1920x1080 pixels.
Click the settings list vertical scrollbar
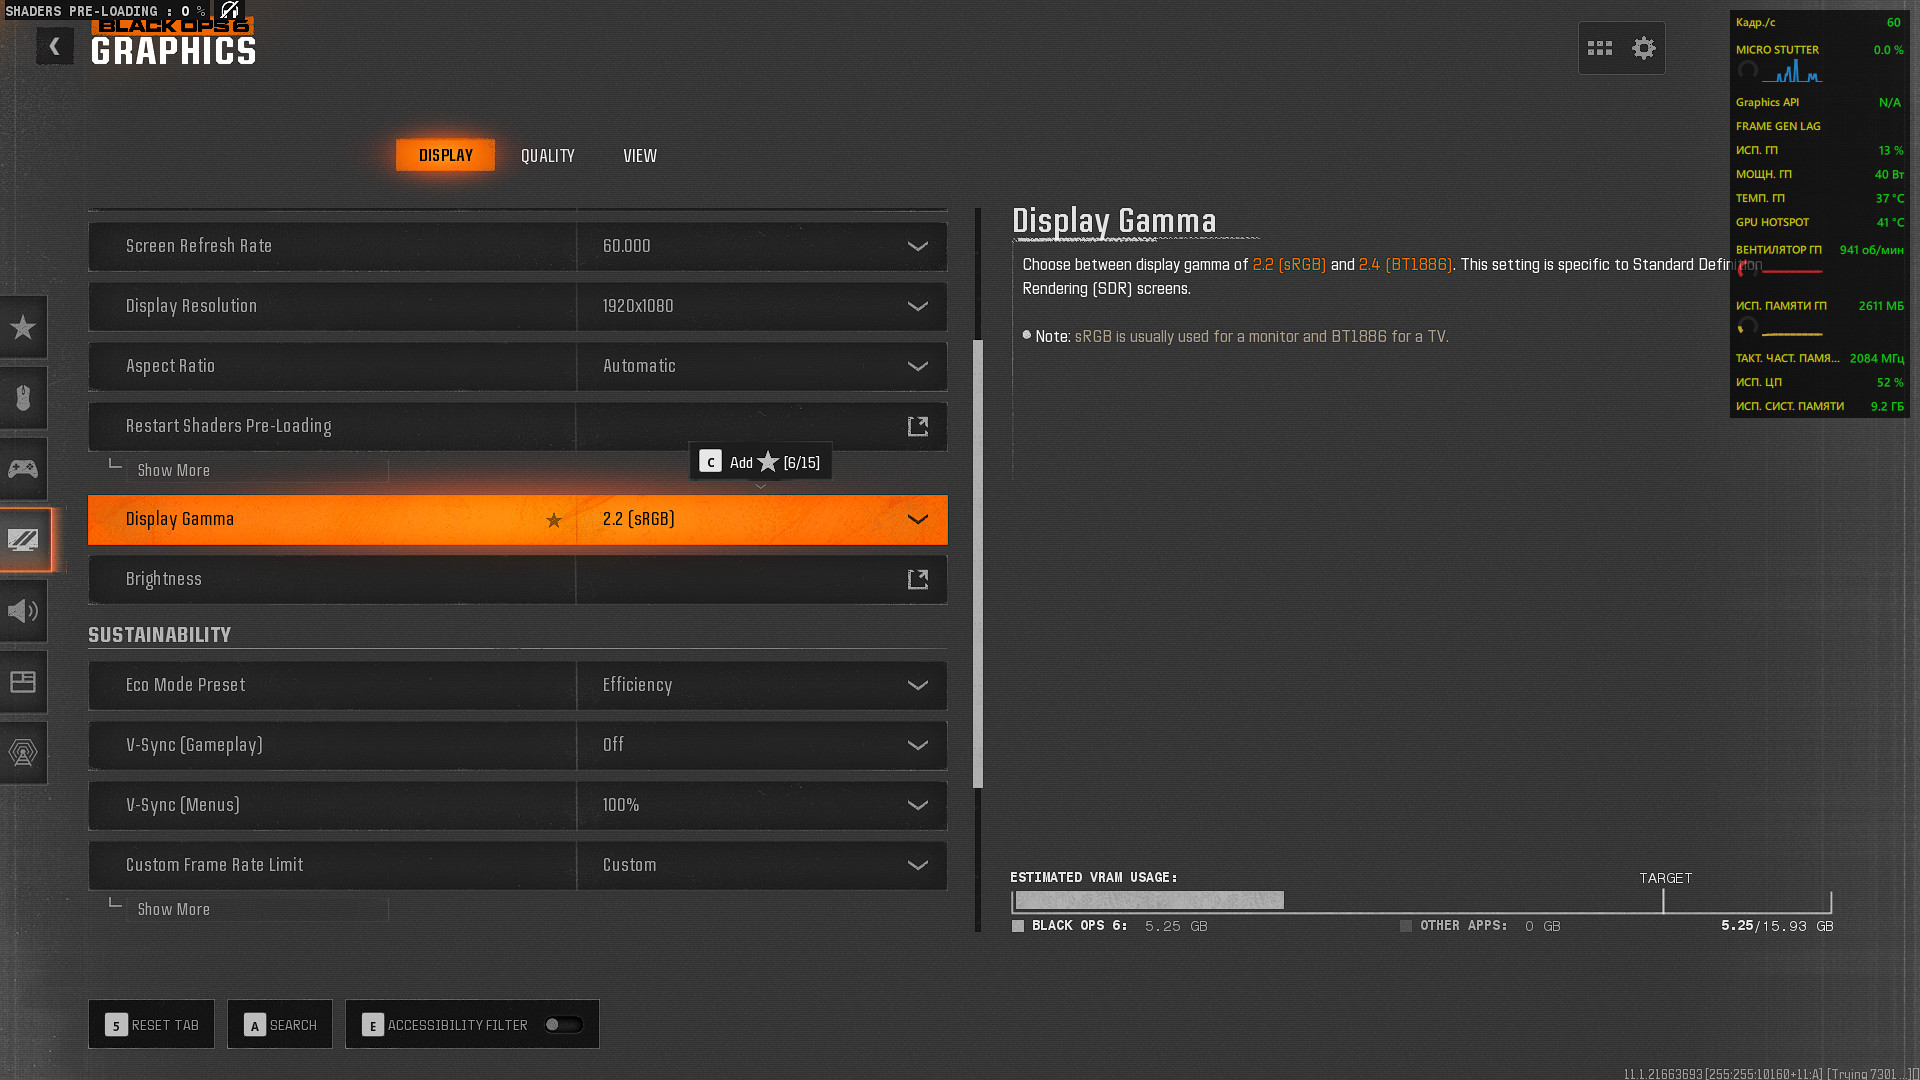[x=978, y=564]
